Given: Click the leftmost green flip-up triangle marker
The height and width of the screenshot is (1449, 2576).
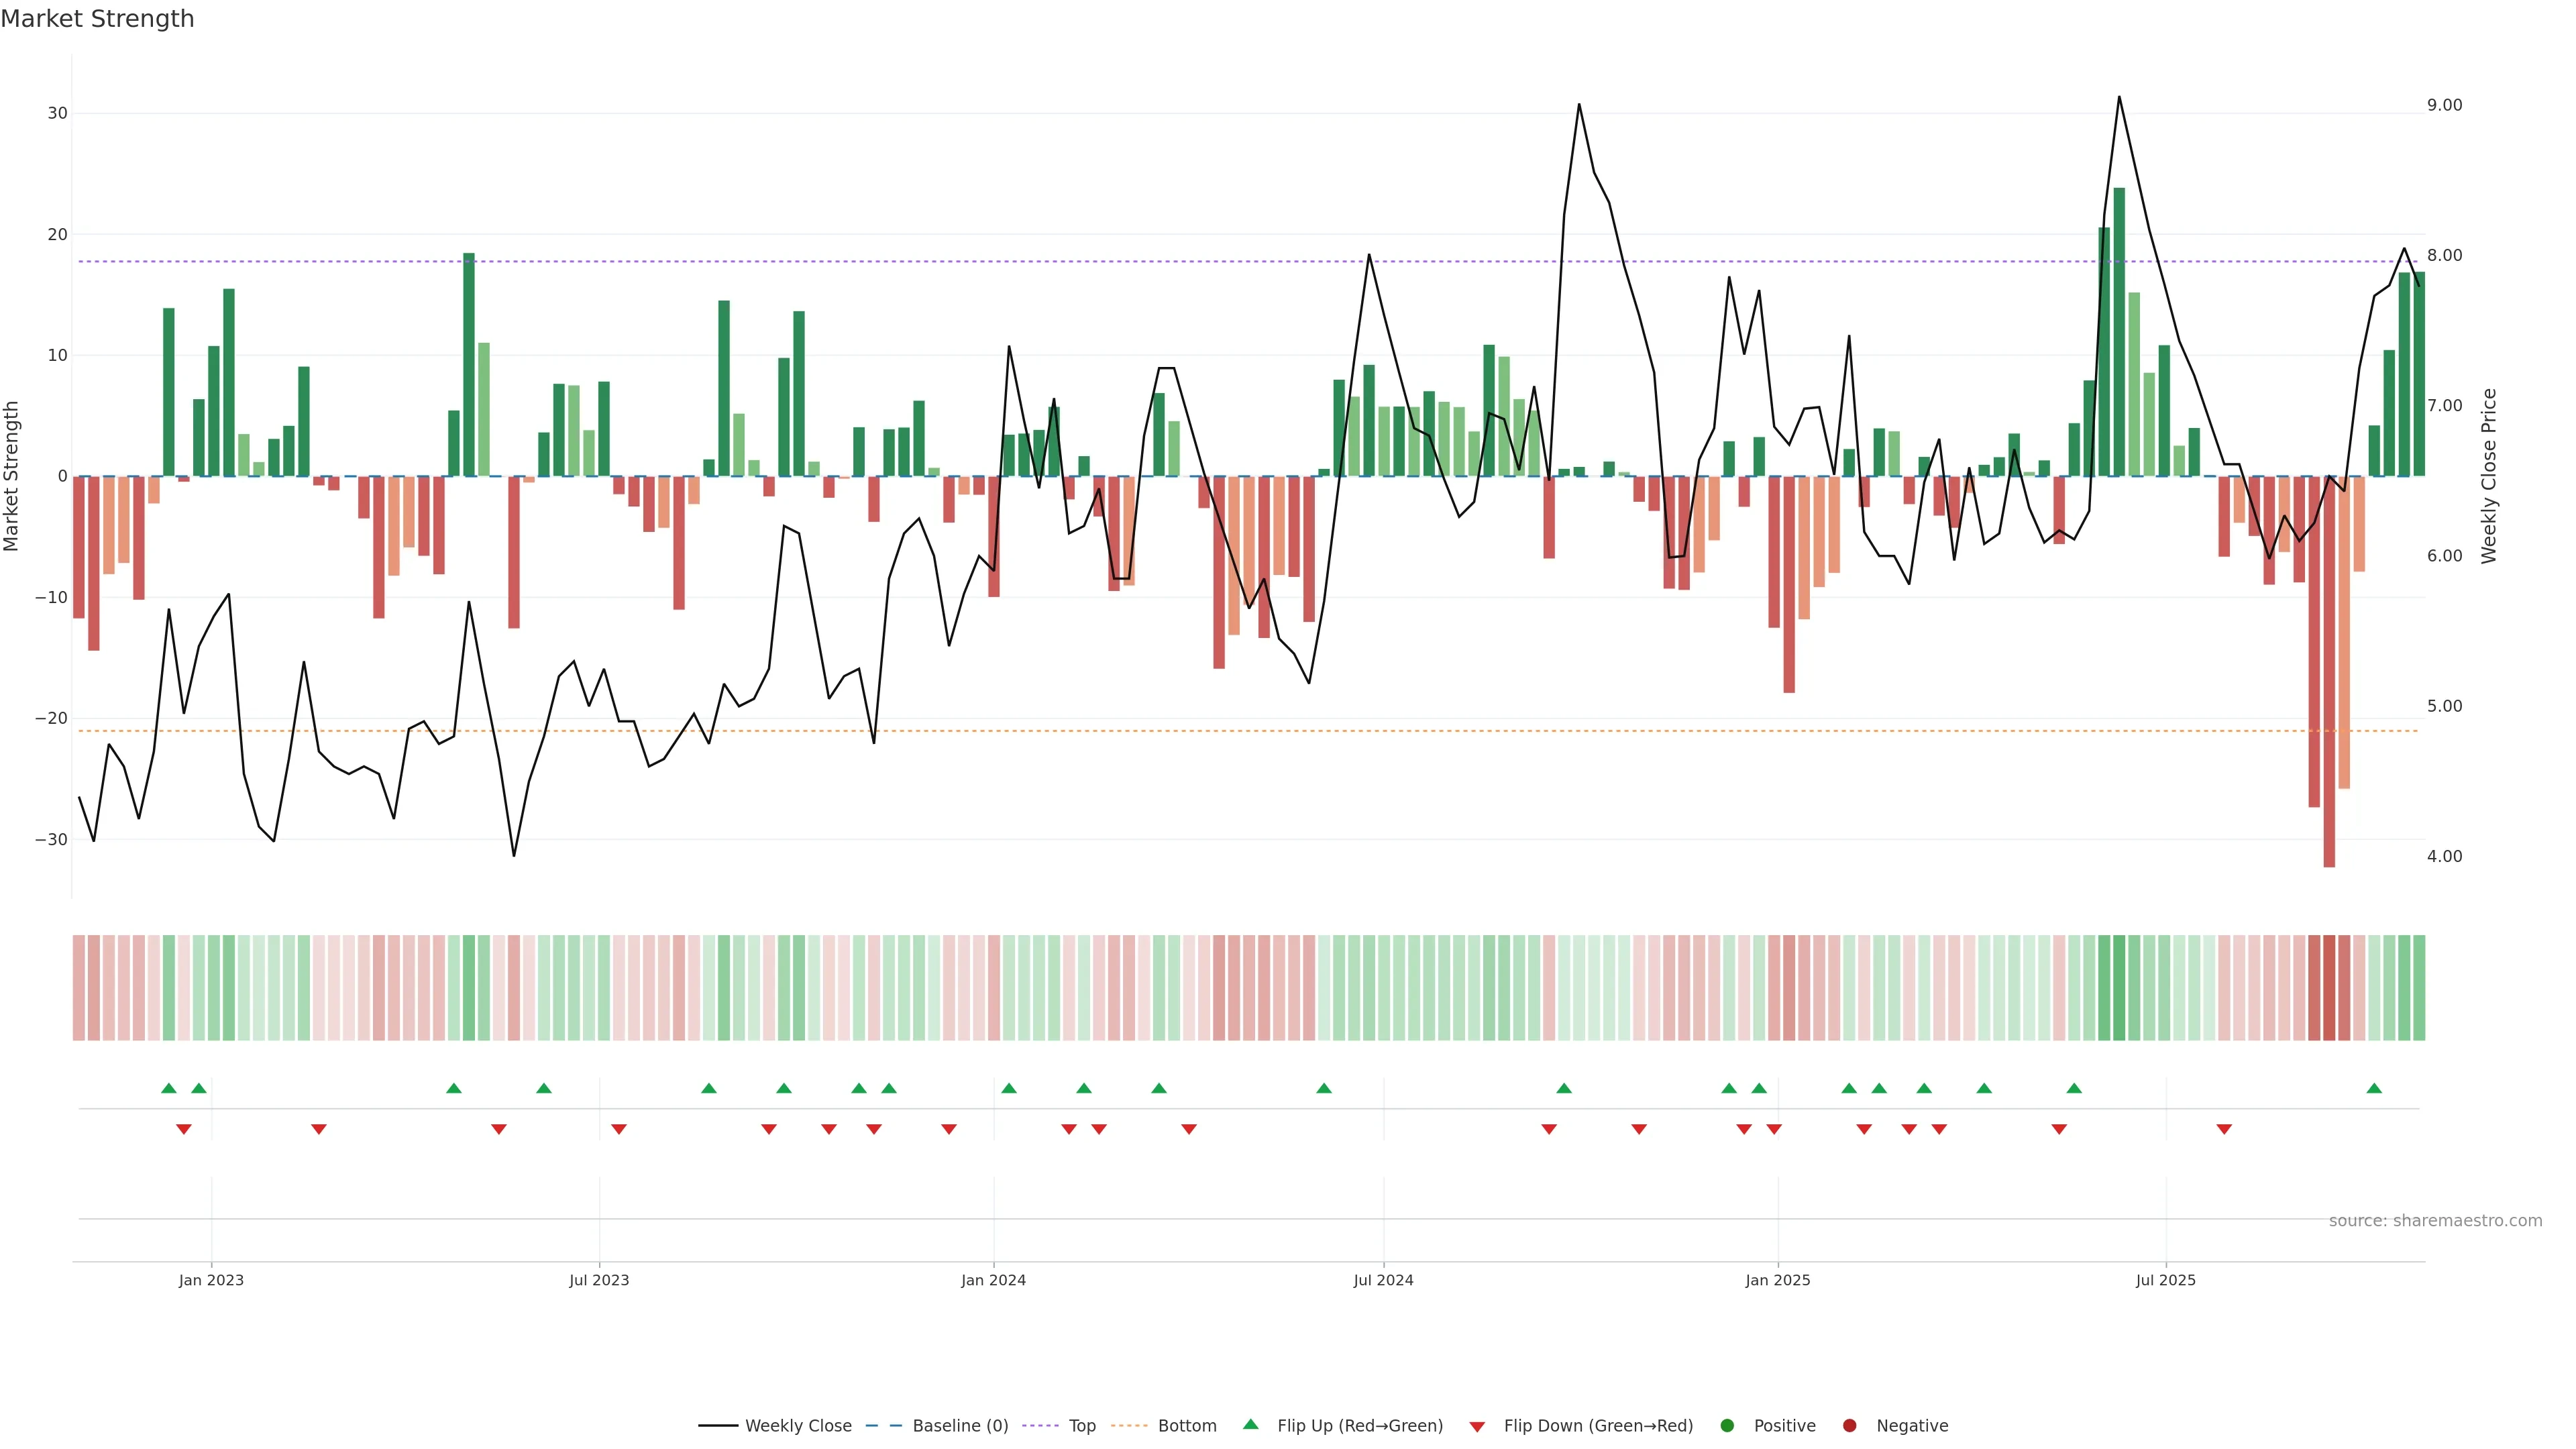Looking at the screenshot, I should click(x=169, y=1088).
